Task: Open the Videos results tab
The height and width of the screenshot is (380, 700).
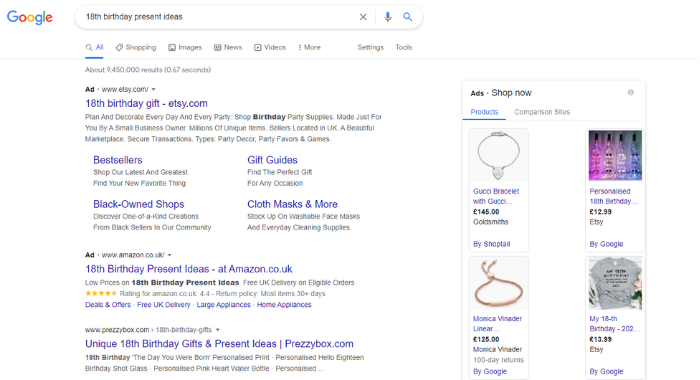Action: (x=270, y=47)
